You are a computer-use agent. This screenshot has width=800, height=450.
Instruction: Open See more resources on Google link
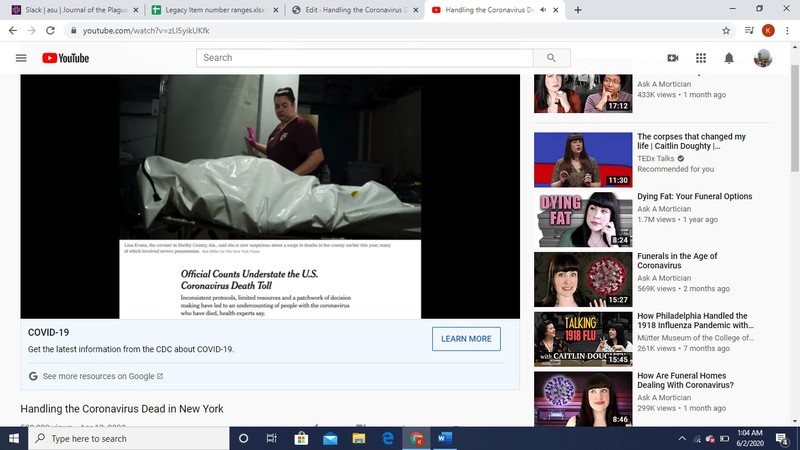coord(96,376)
